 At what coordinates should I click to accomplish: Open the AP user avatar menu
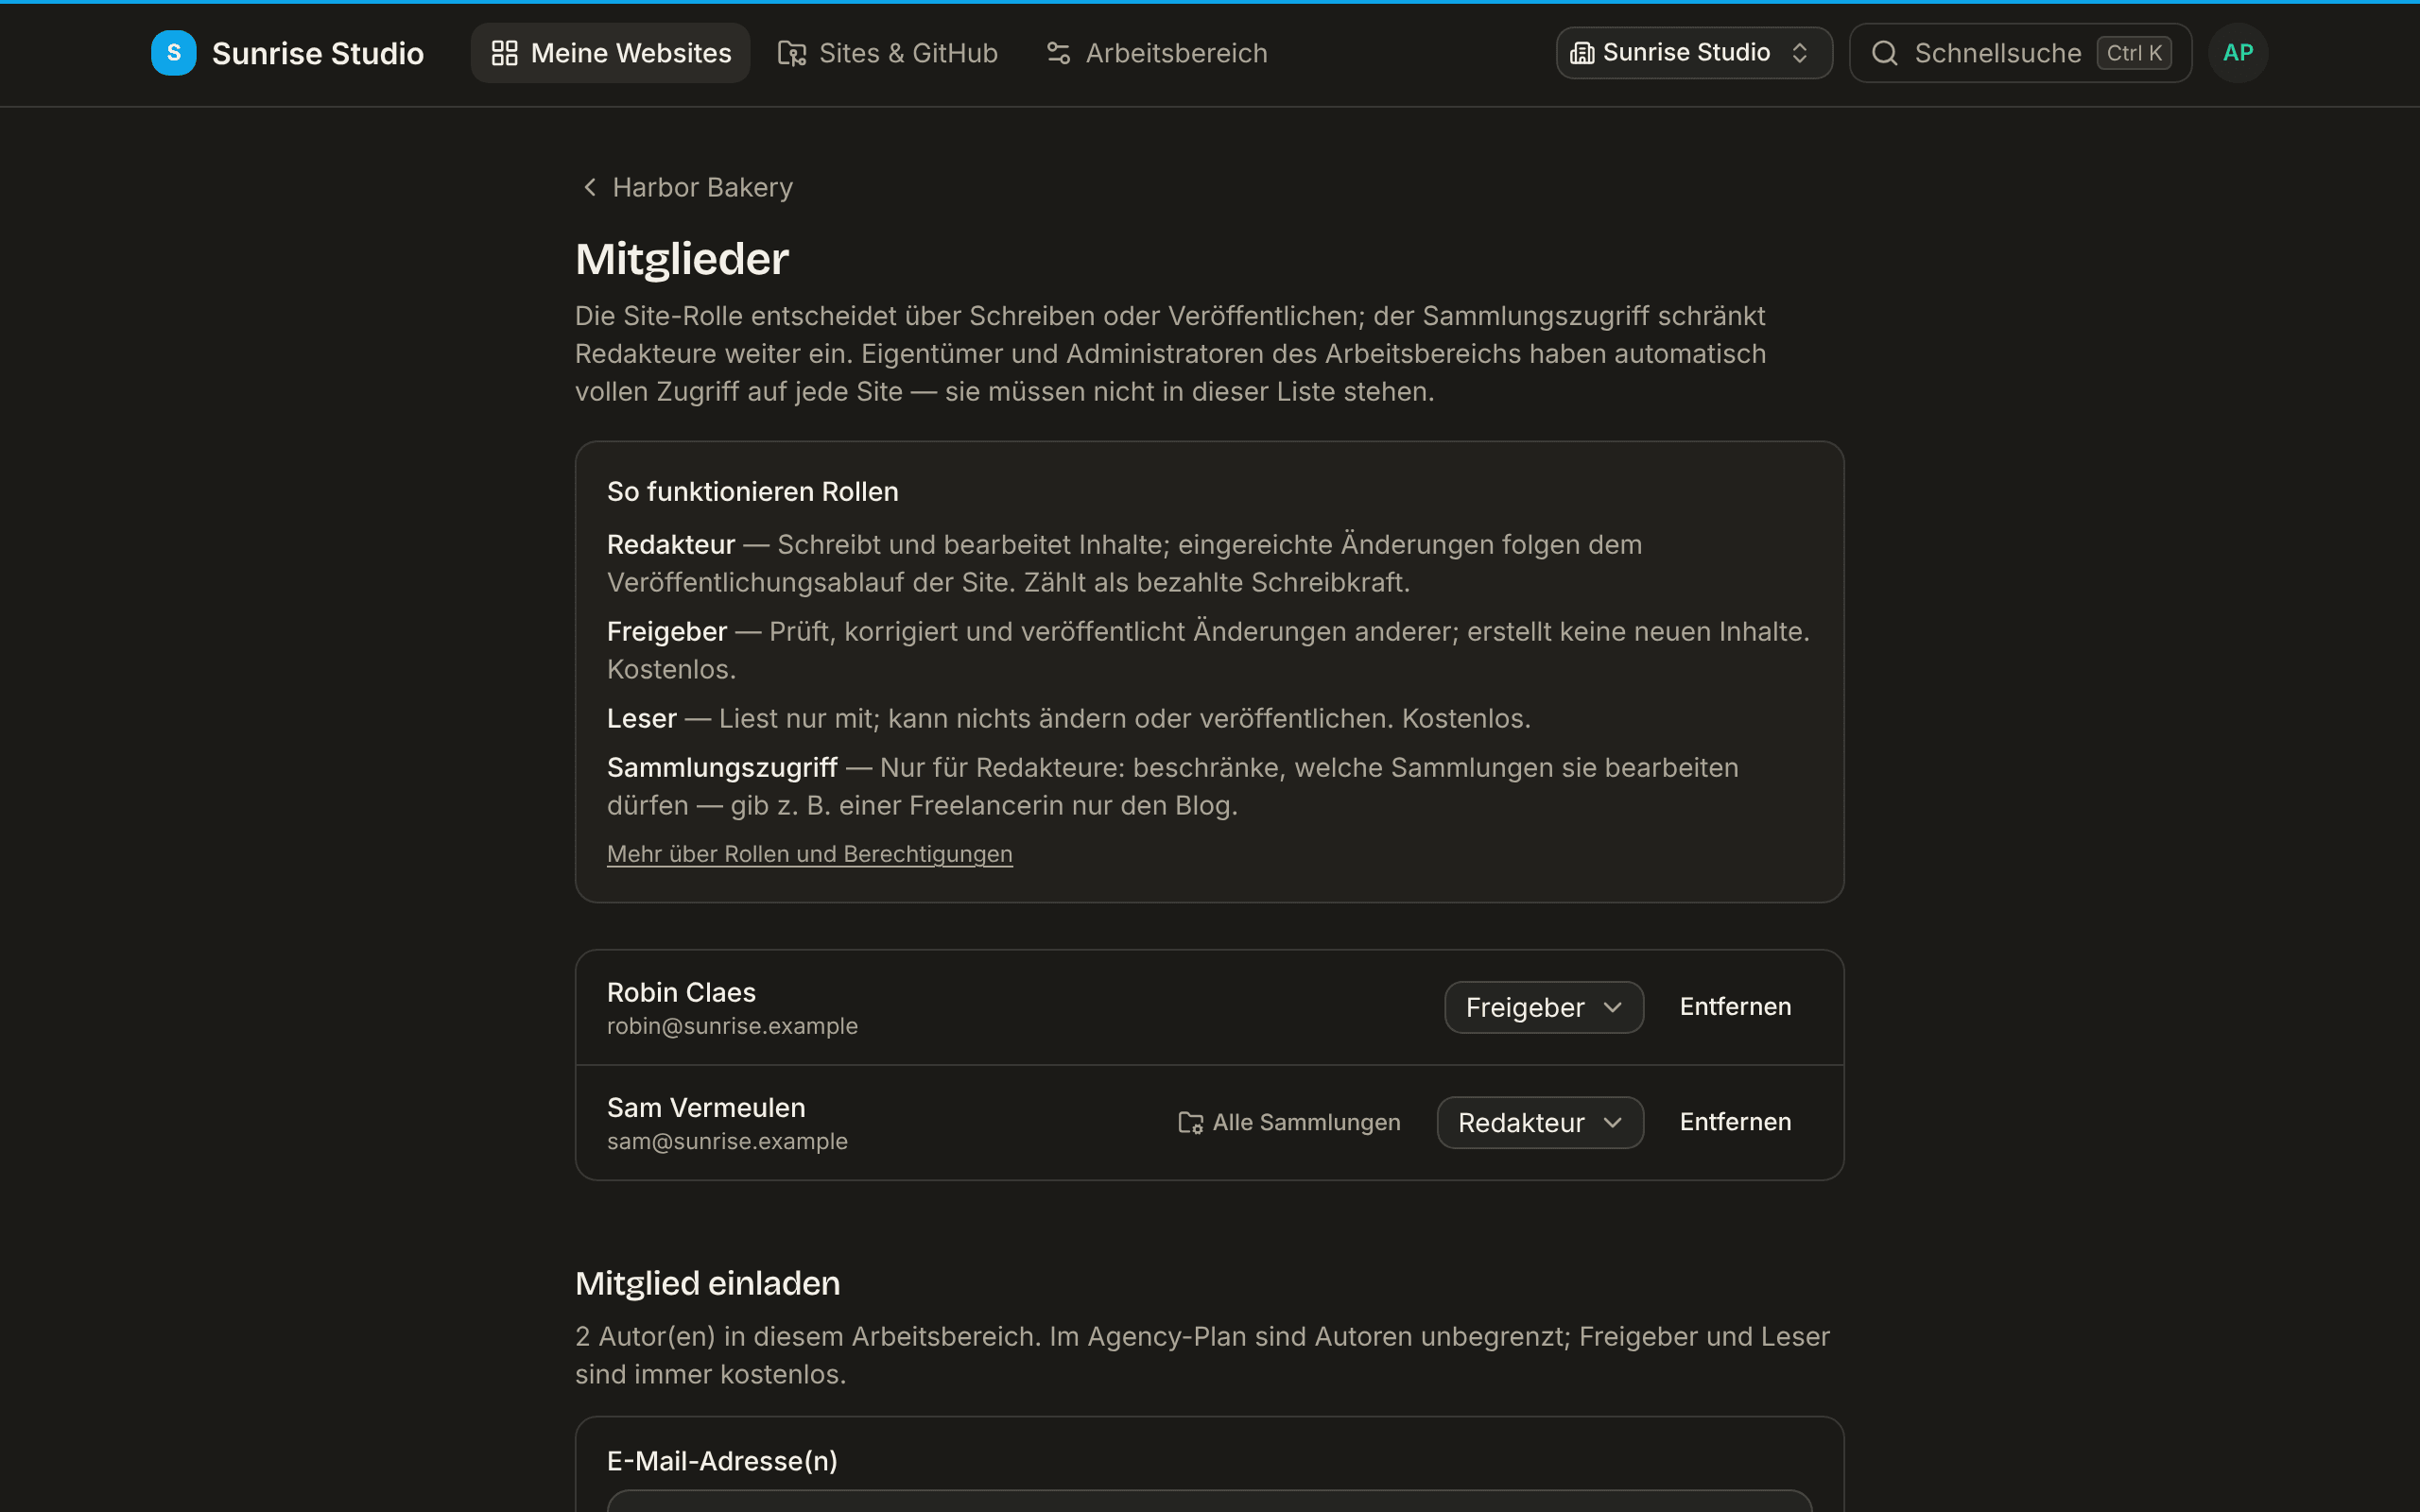2238,53
